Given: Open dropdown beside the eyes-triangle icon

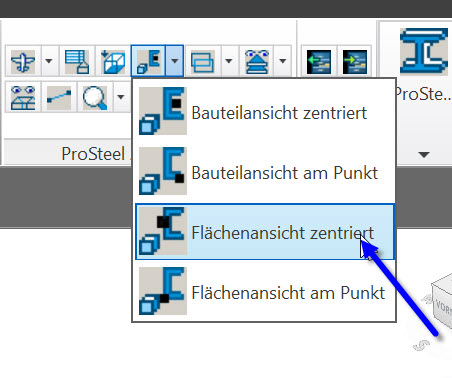Looking at the screenshot, I should tap(283, 61).
